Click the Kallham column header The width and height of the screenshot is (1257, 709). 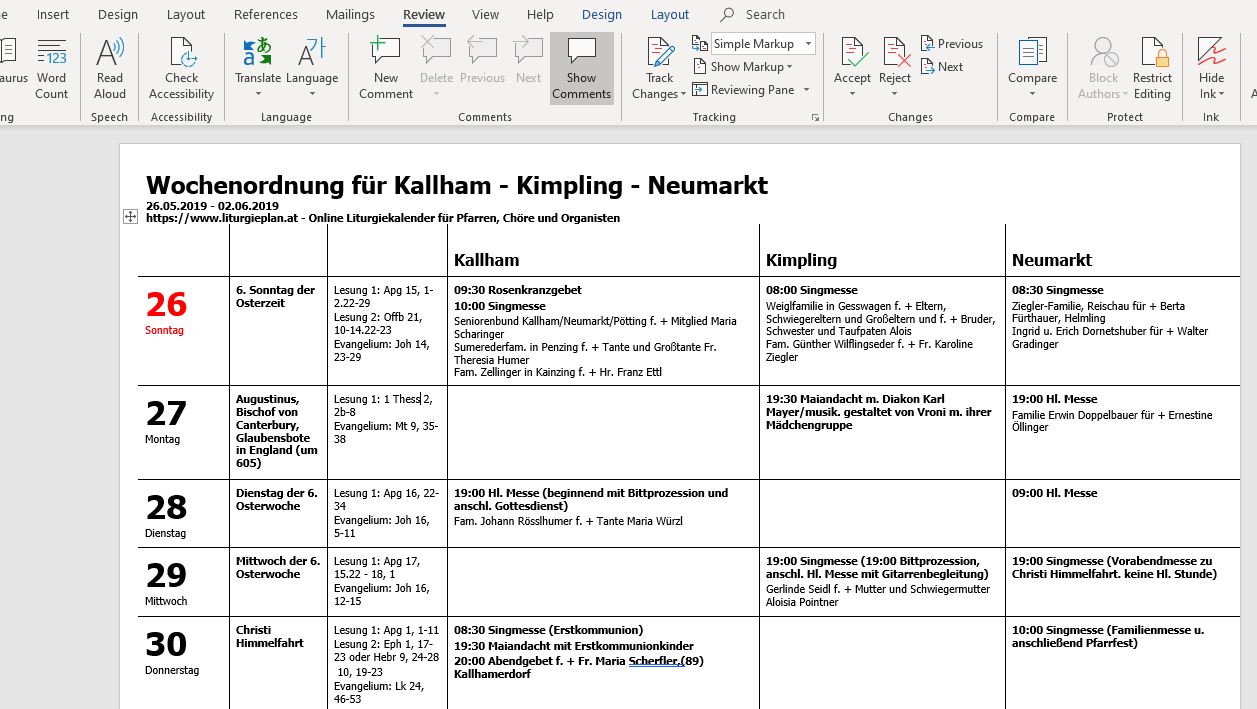pyautogui.click(x=486, y=260)
